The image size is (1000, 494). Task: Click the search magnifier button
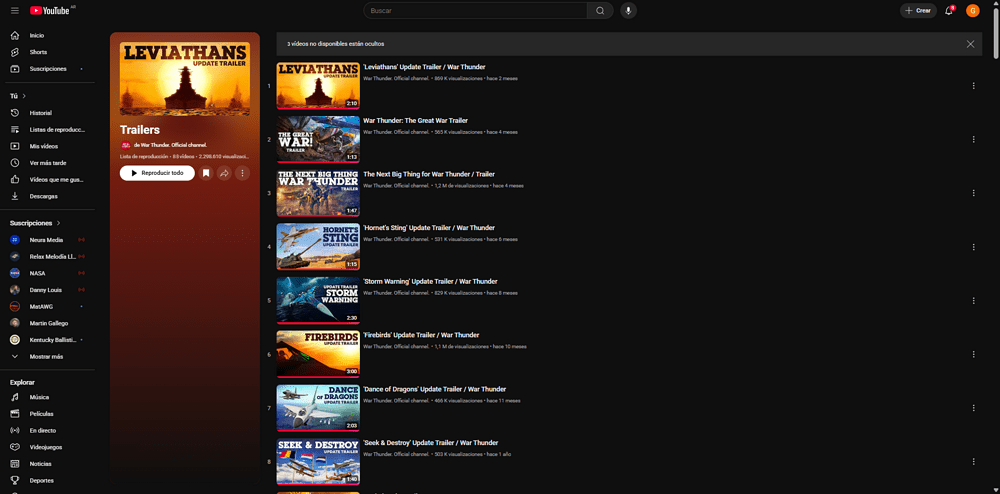pyautogui.click(x=600, y=10)
